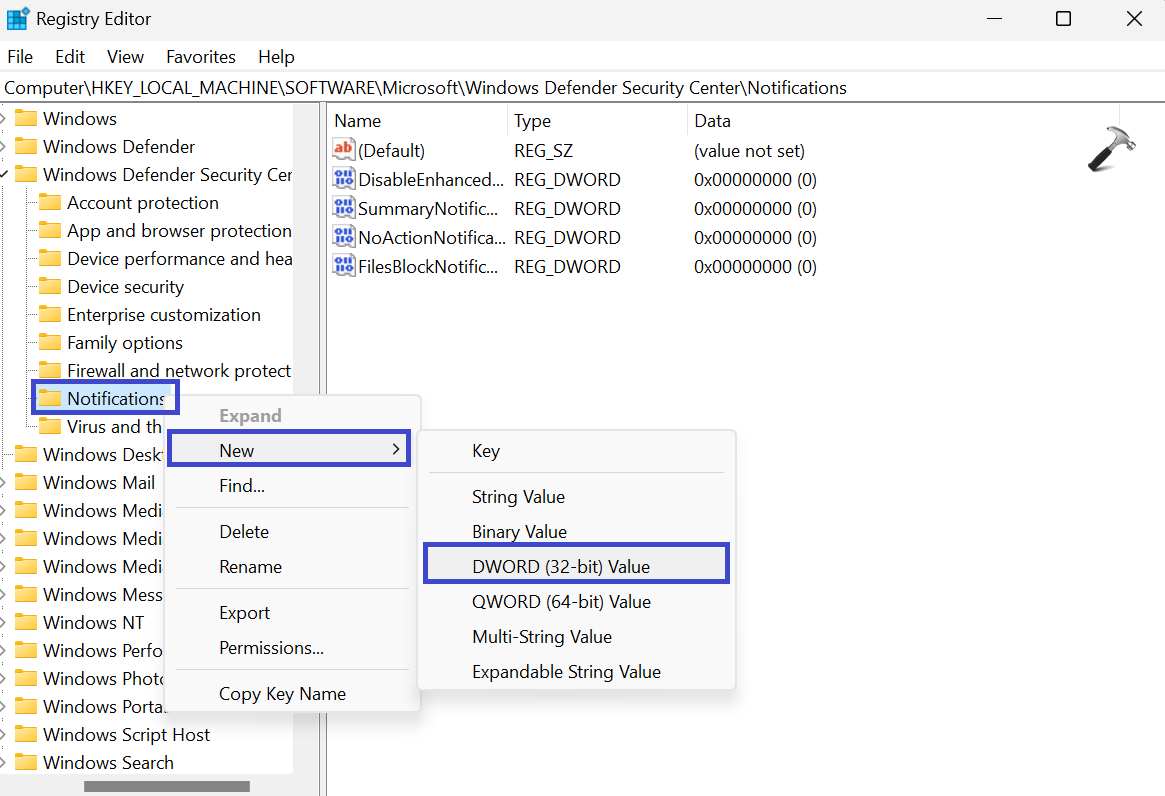
Task: Click Copy Key Name in context menu
Action: pos(282,694)
